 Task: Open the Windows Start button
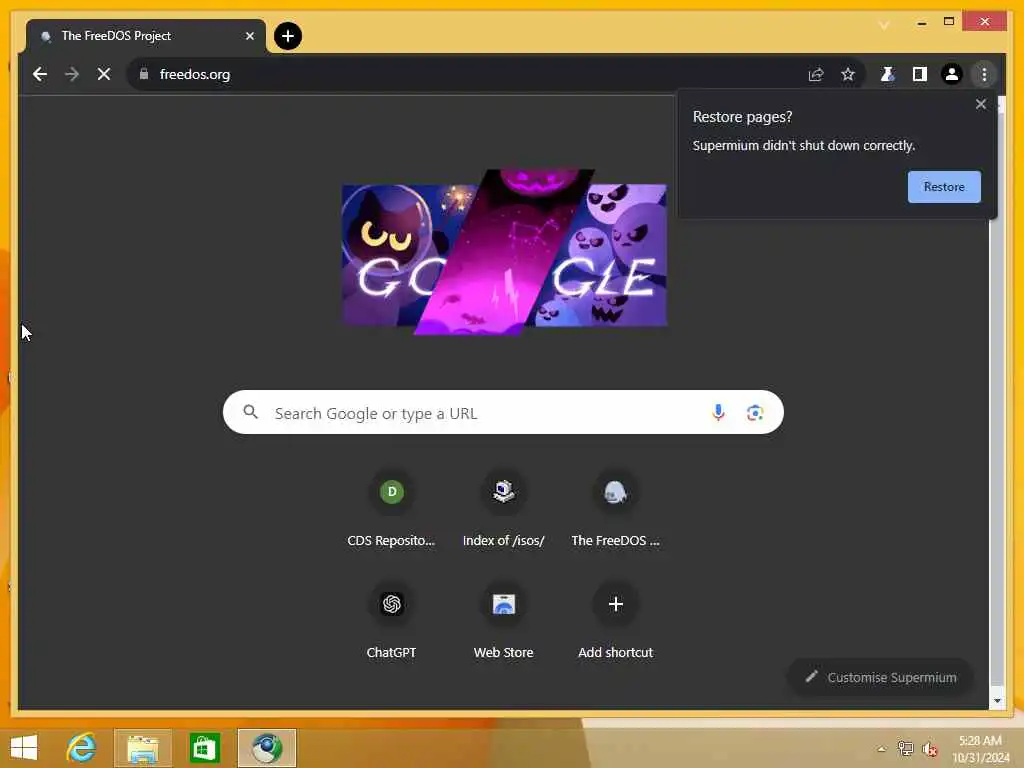point(24,748)
